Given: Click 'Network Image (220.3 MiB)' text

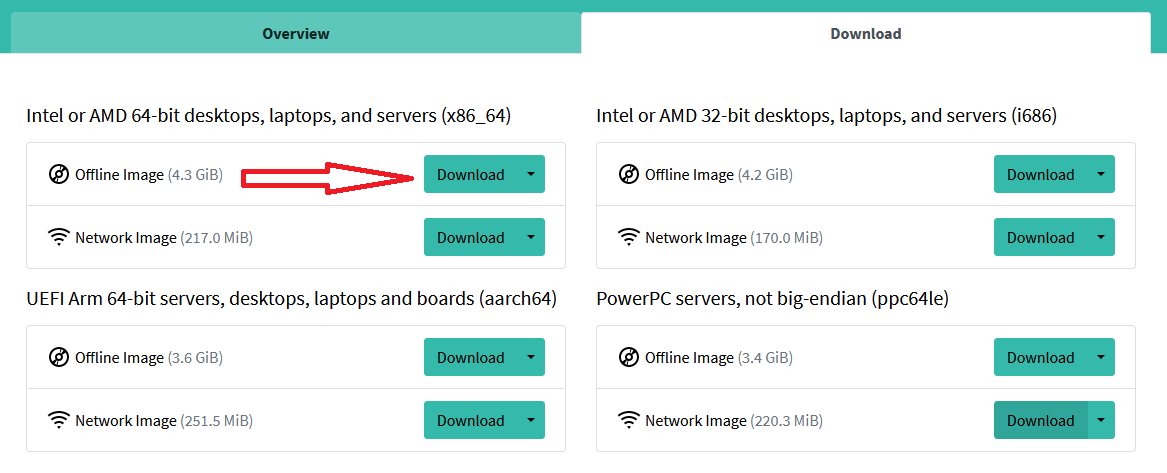Looking at the screenshot, I should tap(734, 422).
